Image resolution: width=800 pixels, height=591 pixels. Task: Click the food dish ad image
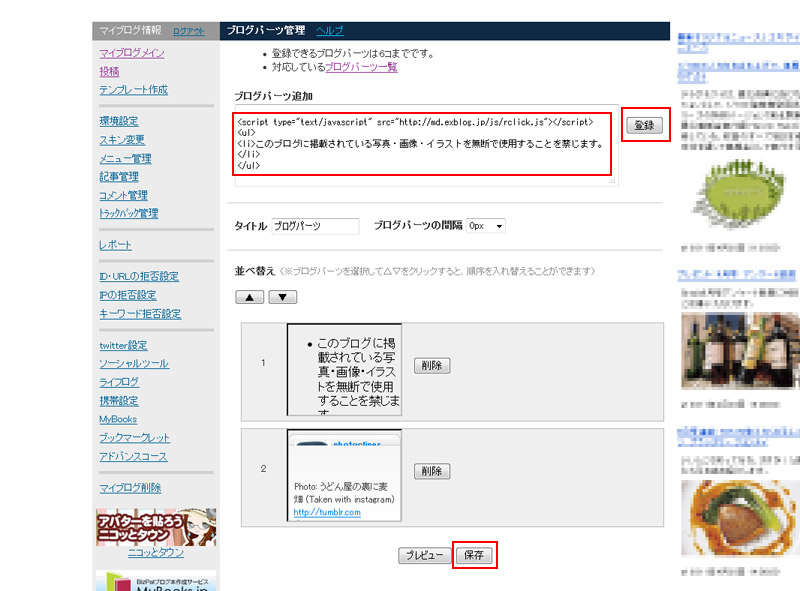click(740, 518)
